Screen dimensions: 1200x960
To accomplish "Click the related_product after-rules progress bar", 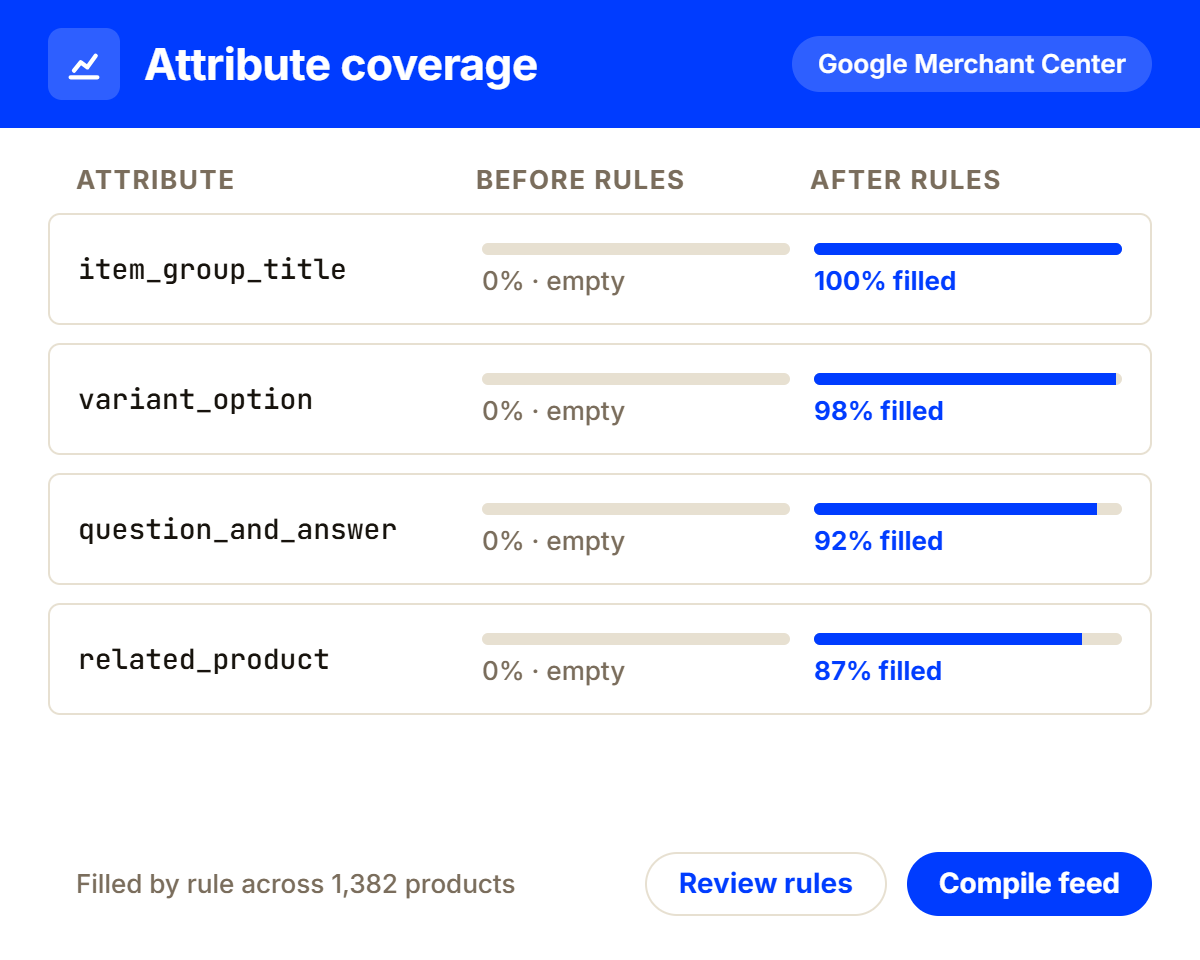I will pyautogui.click(x=968, y=639).
